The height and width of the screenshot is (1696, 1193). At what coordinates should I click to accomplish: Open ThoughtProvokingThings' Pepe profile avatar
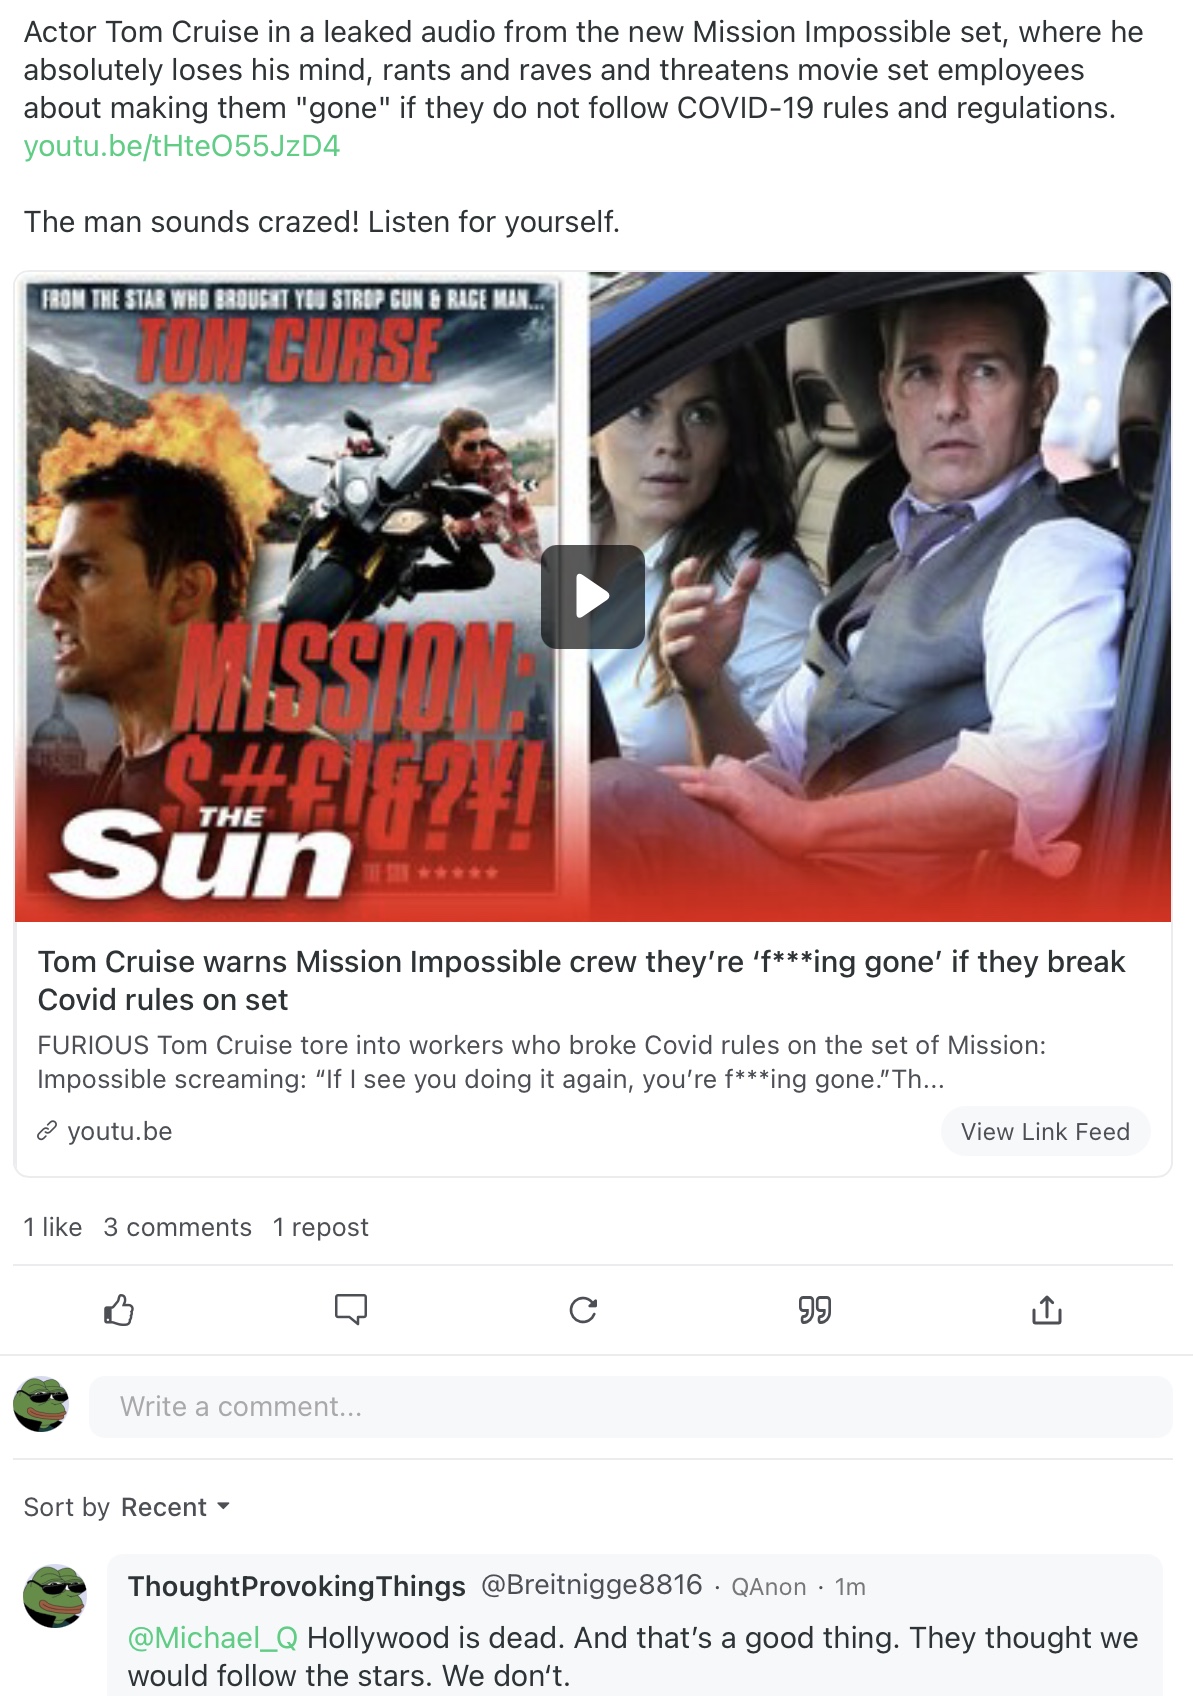pos(55,1596)
